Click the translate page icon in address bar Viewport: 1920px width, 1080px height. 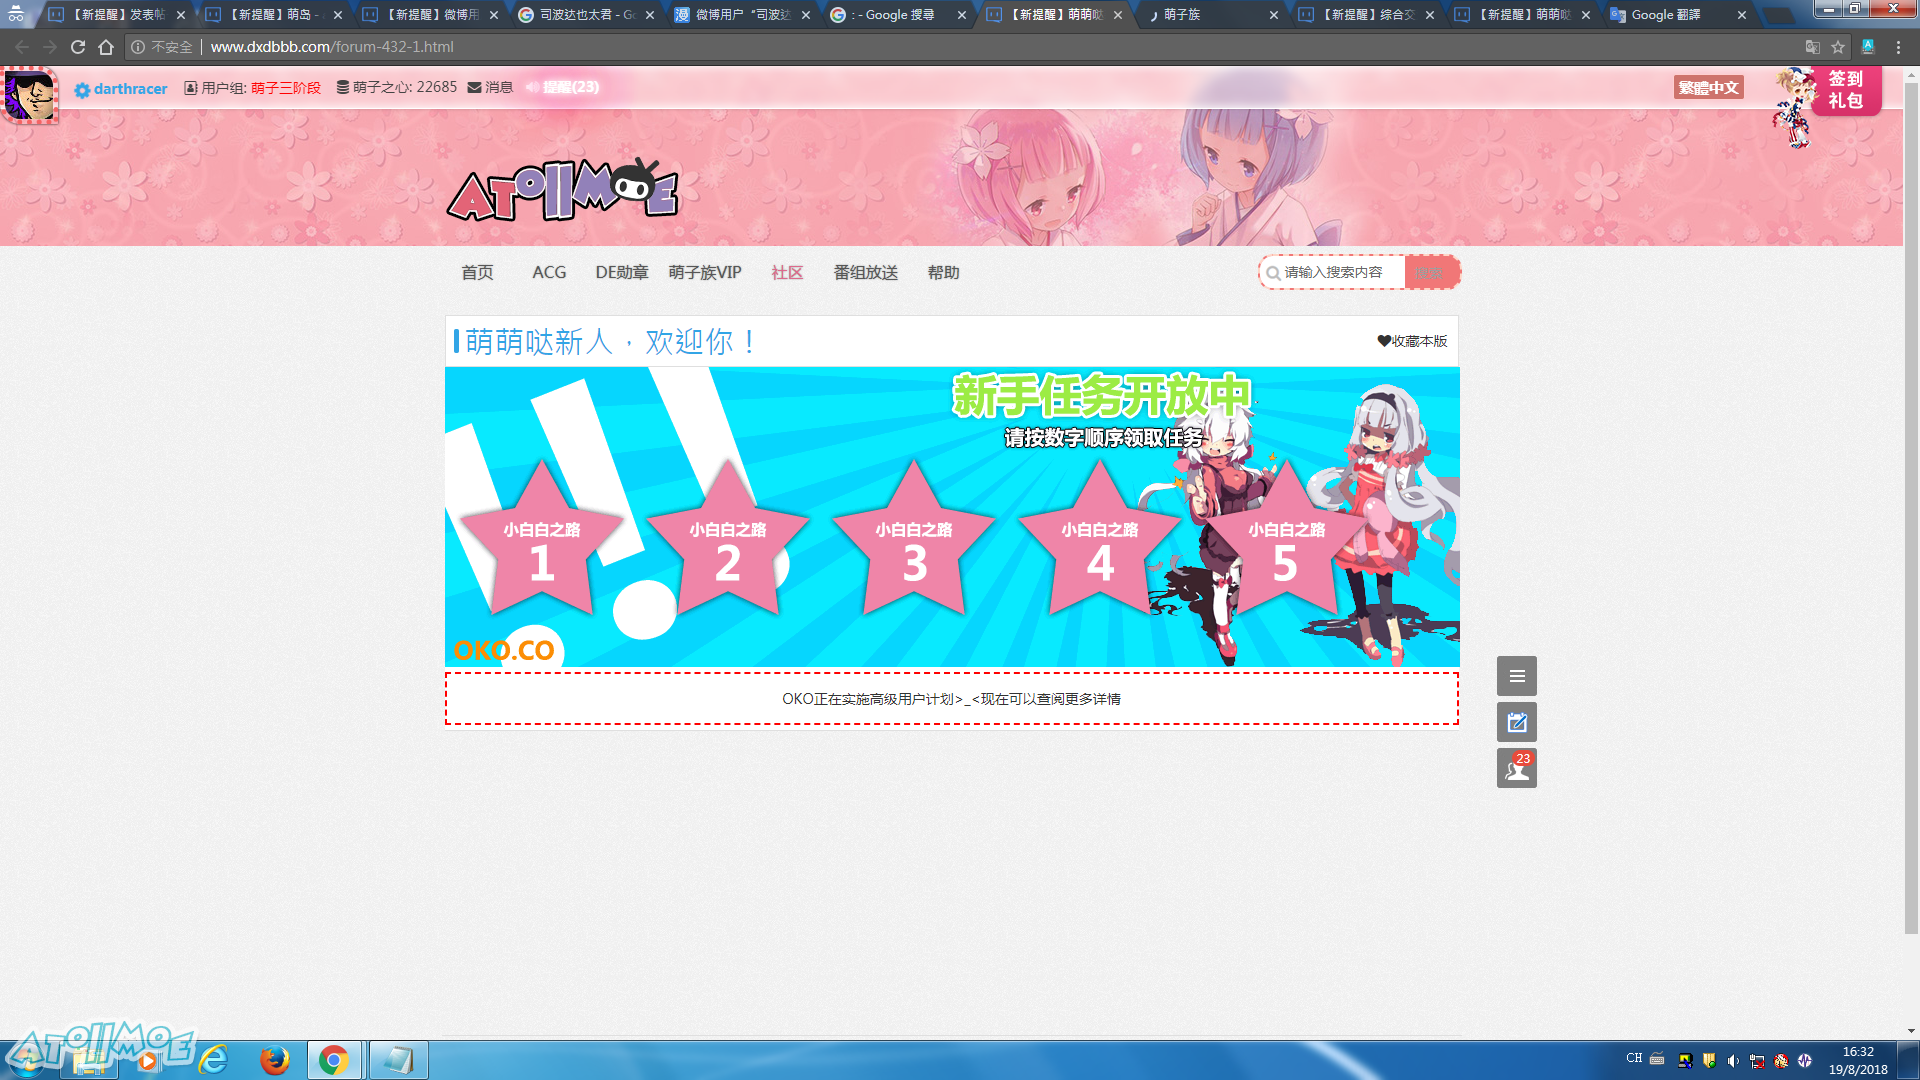(x=1812, y=47)
